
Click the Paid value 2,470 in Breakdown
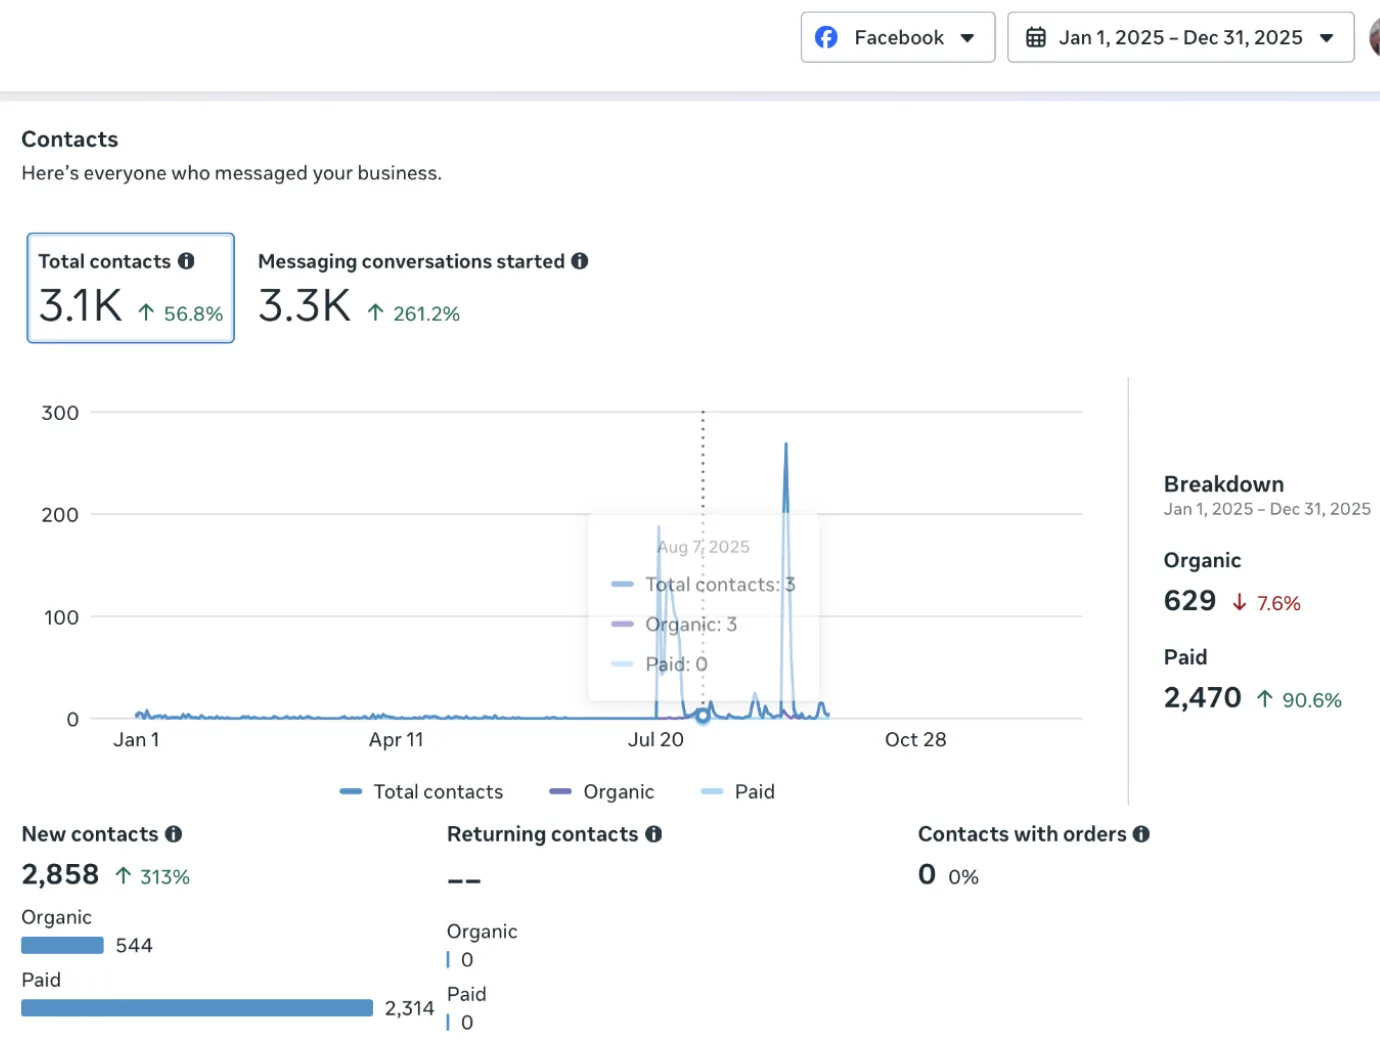[1203, 698]
